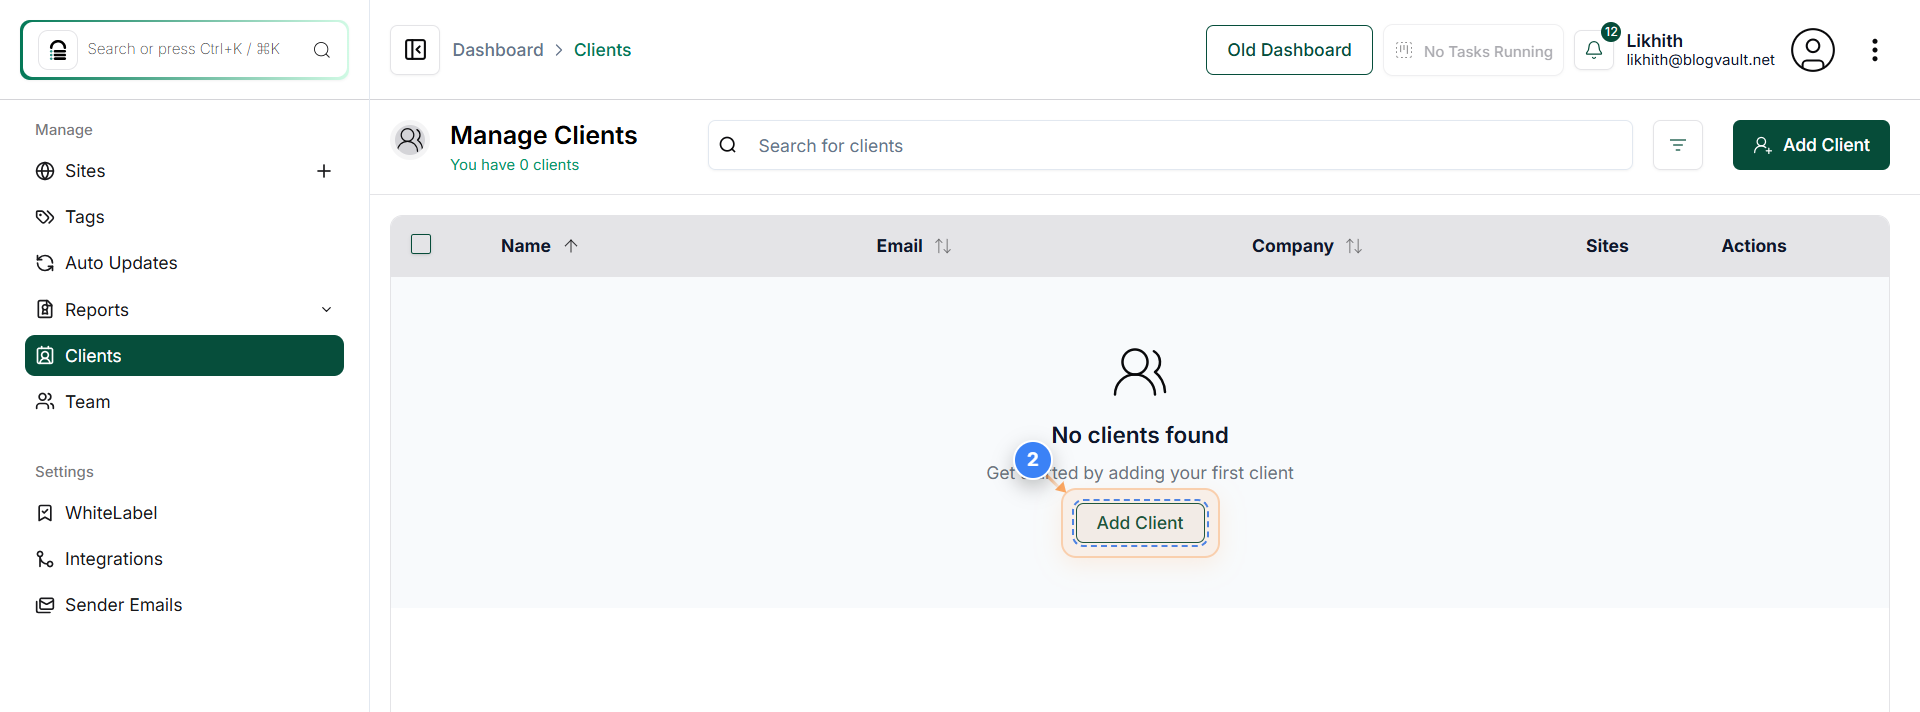The image size is (1920, 712).
Task: Click the Clients breadcrumb link
Action: coord(602,50)
